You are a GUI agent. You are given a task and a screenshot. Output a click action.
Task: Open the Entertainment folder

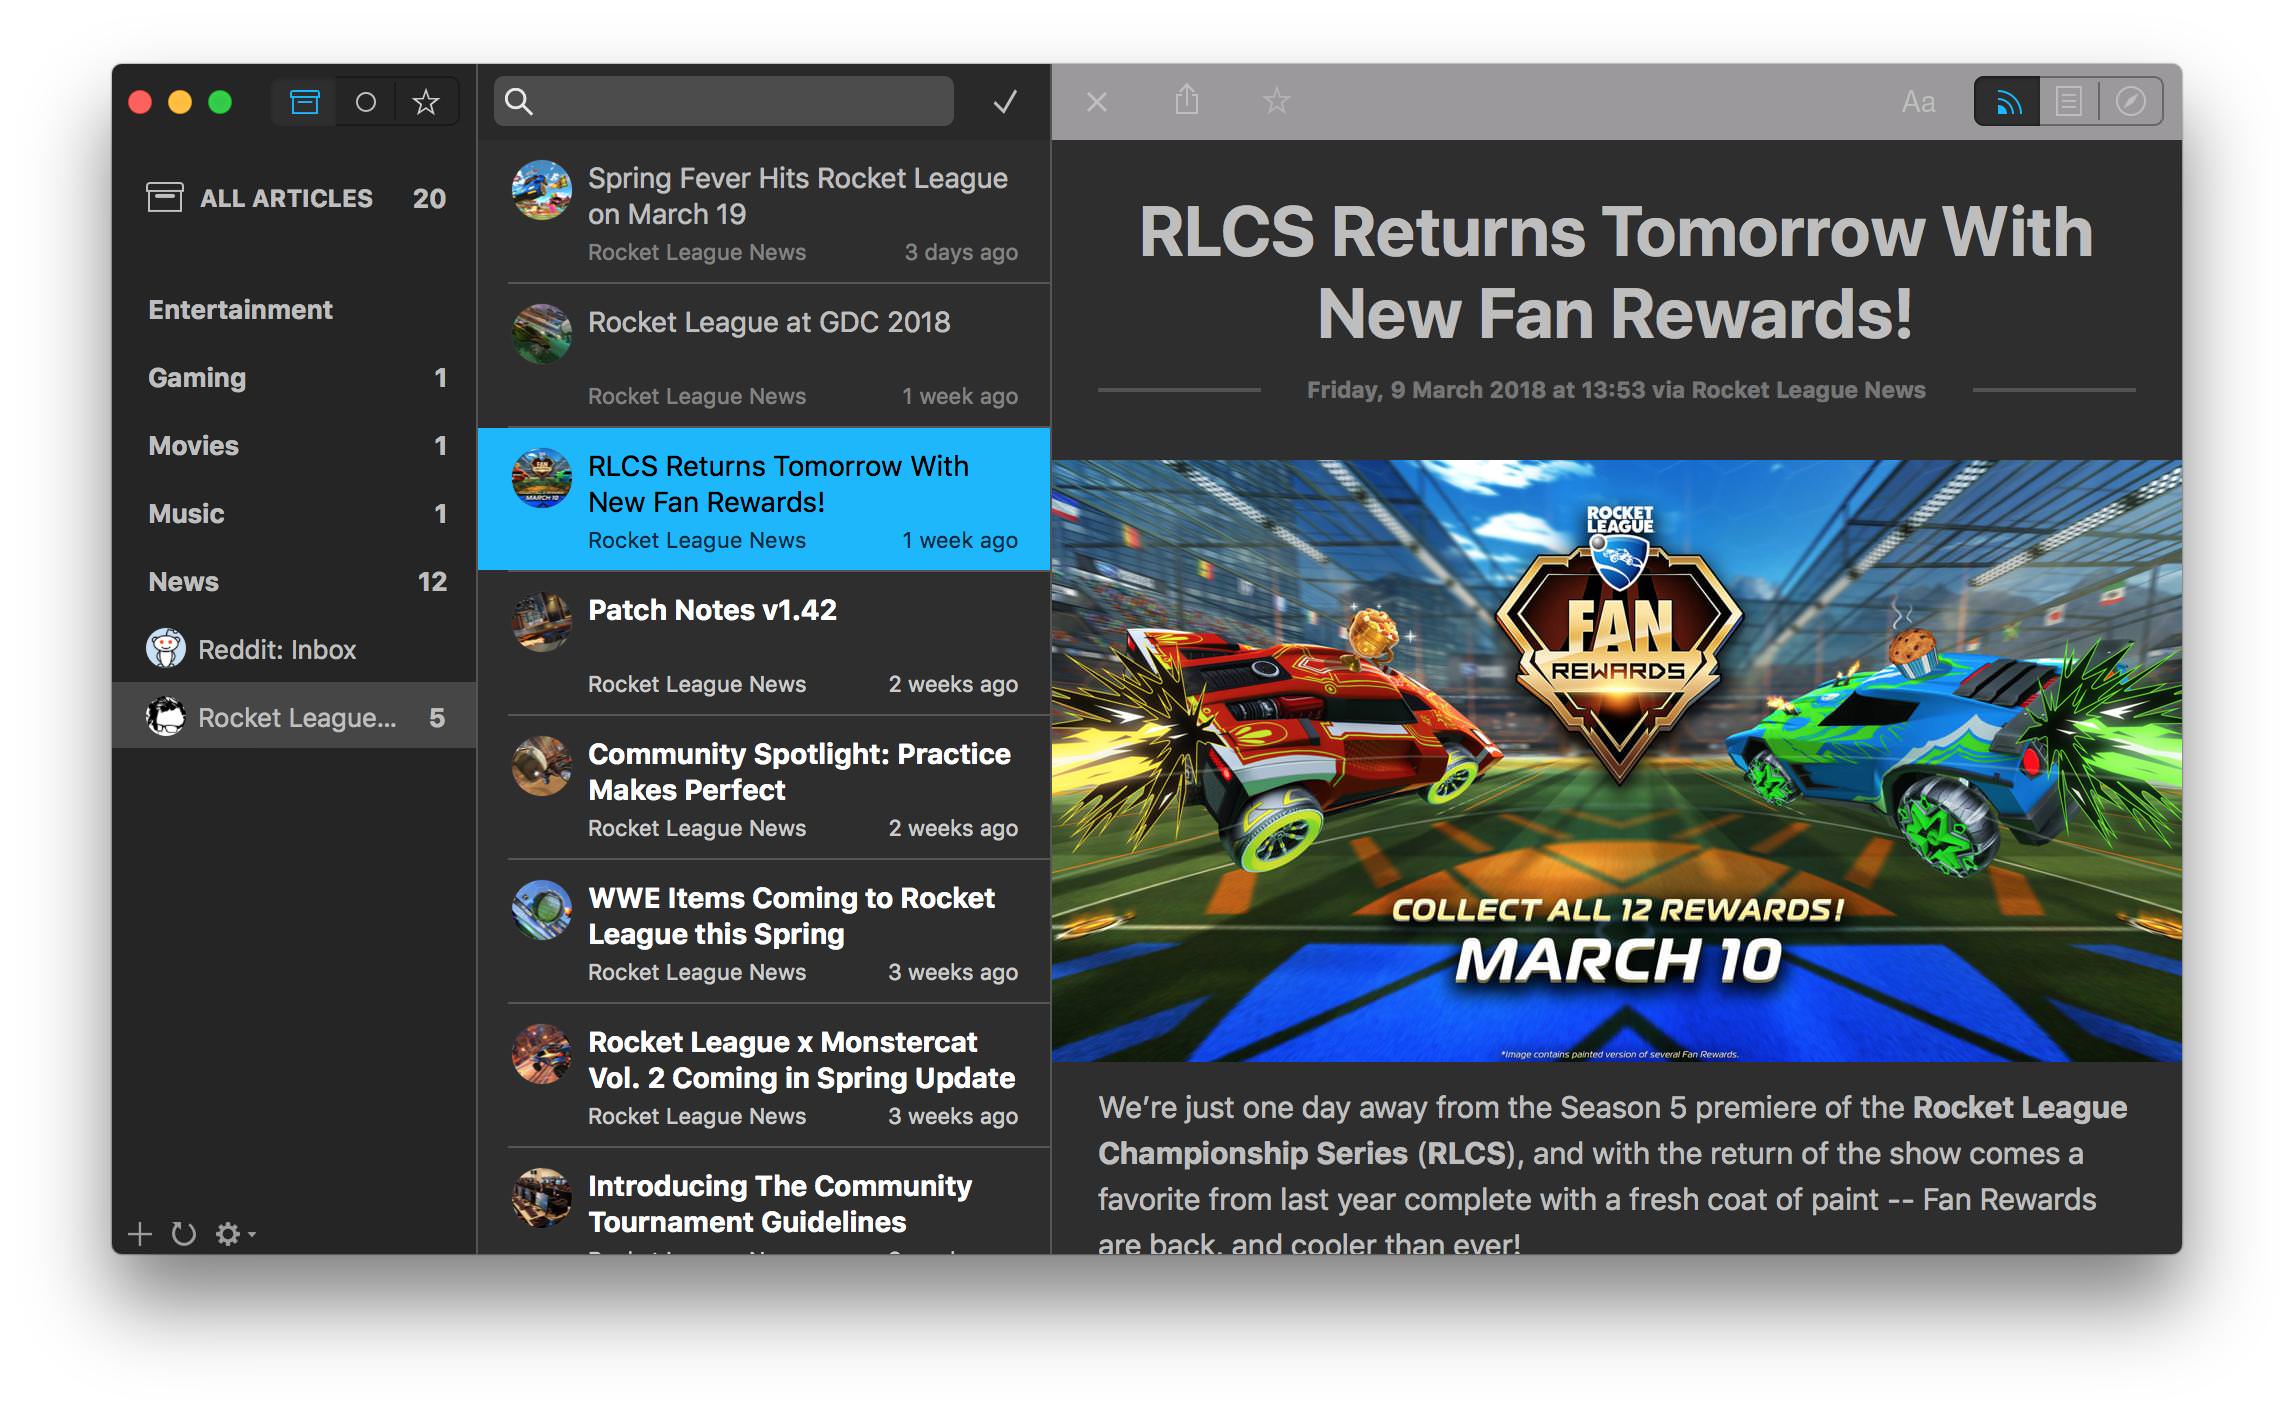tap(295, 310)
